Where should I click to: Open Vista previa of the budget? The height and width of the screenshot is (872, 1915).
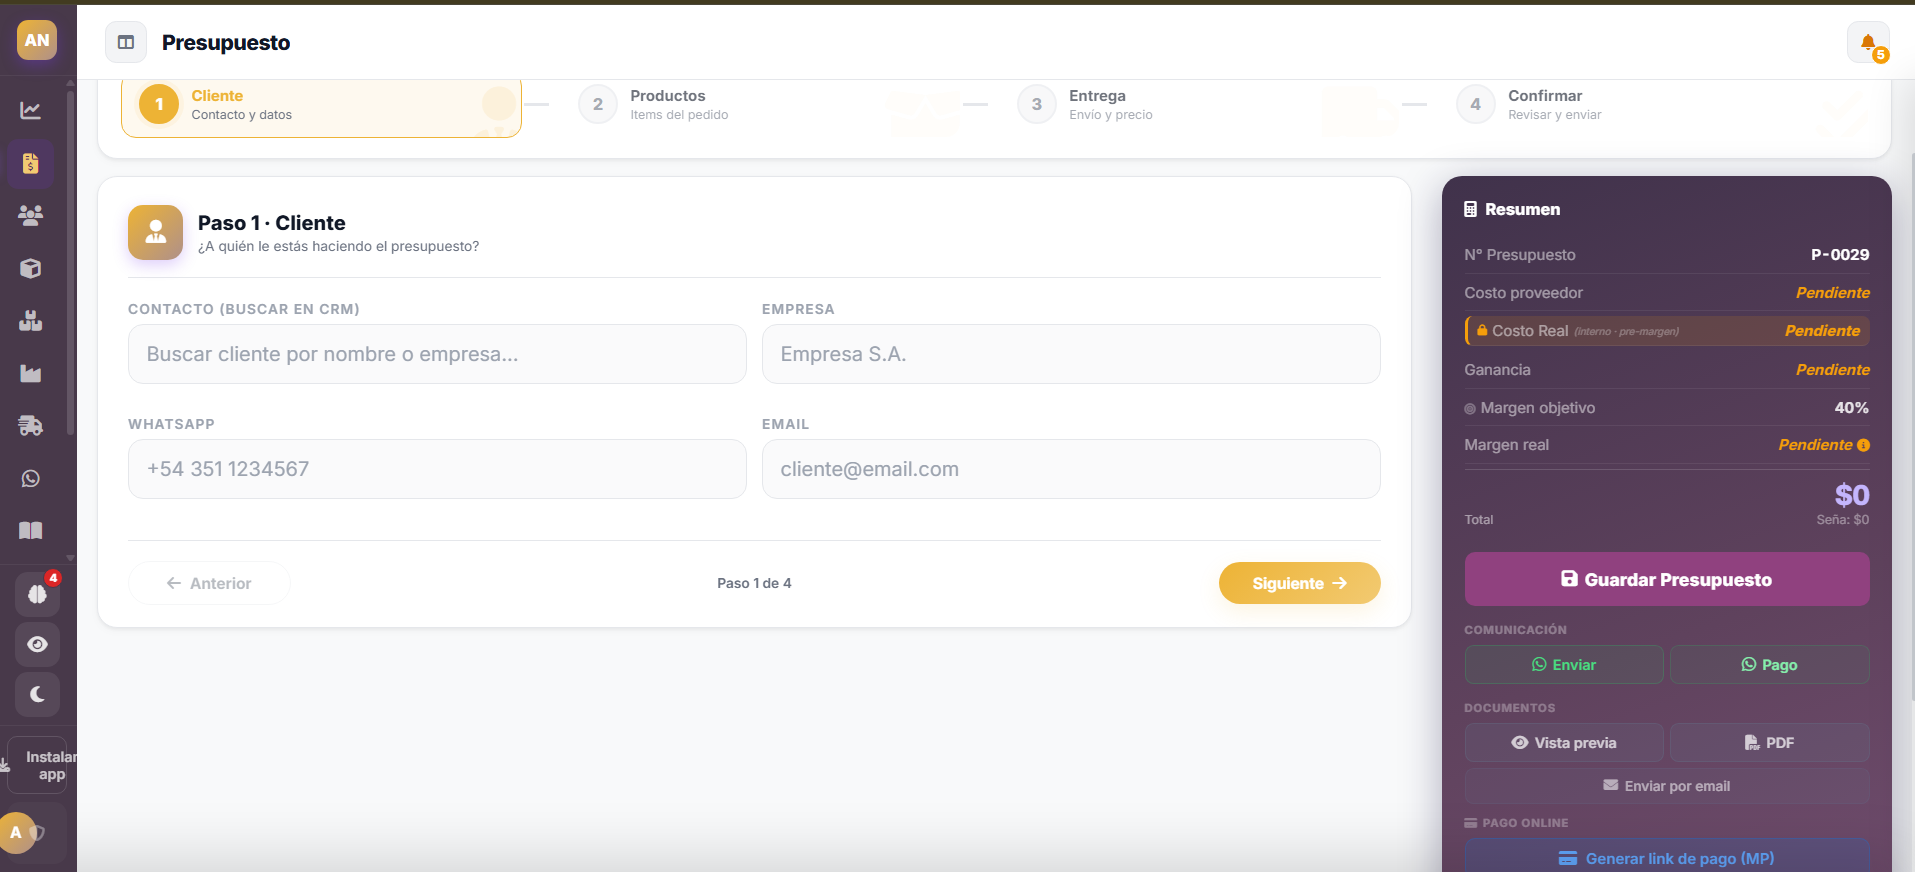pyautogui.click(x=1564, y=742)
